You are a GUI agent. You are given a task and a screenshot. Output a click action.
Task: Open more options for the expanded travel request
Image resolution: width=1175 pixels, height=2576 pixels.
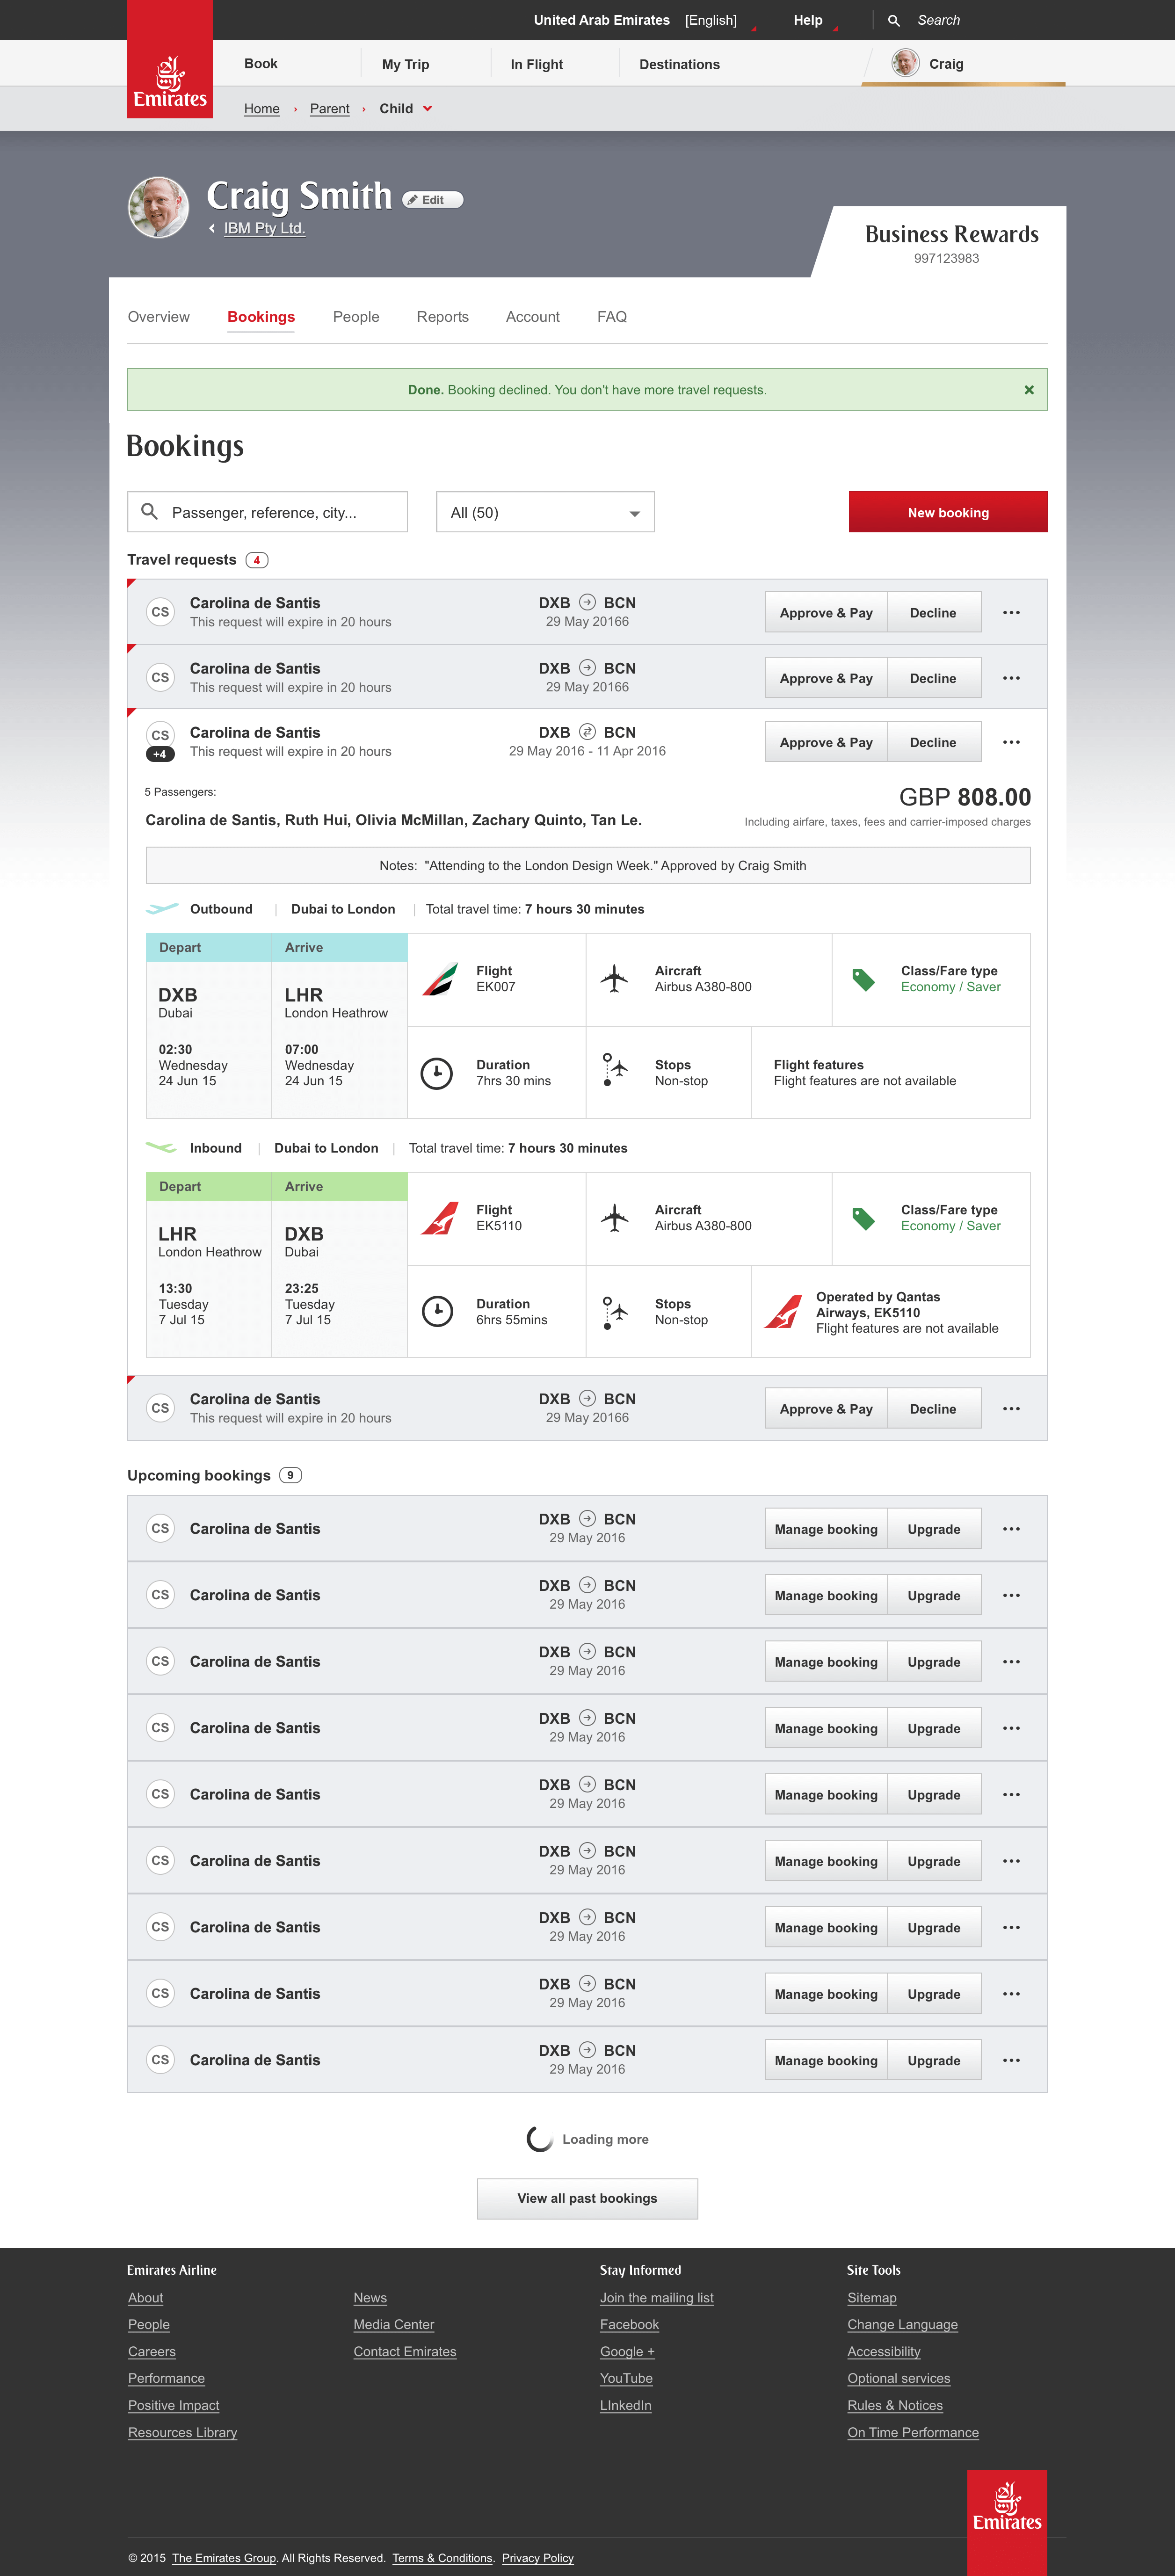click(x=1011, y=742)
